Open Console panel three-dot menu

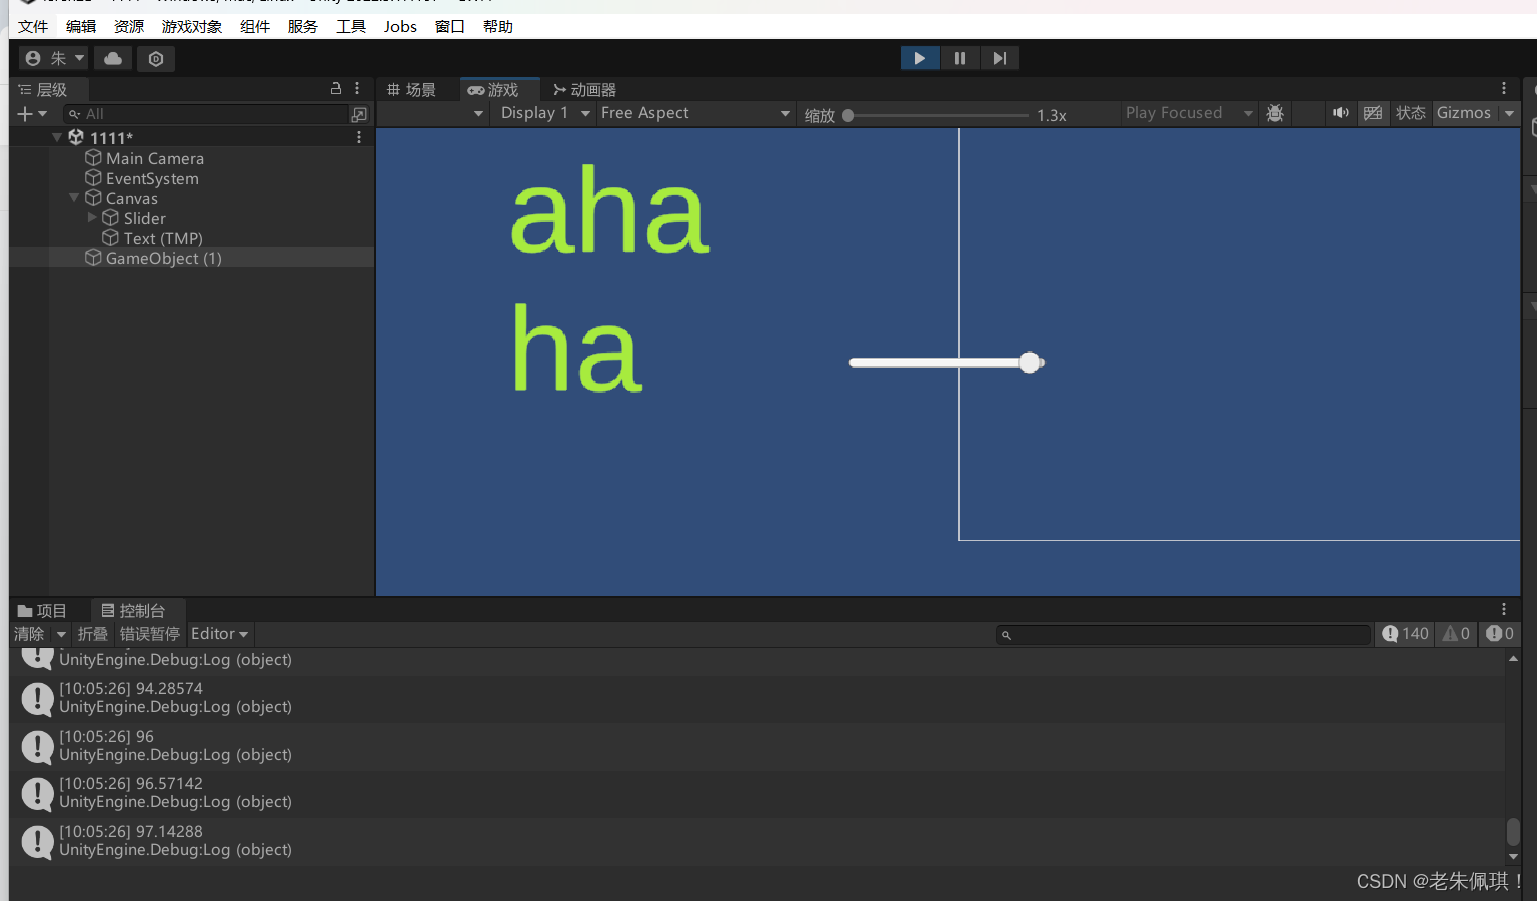(x=1503, y=609)
